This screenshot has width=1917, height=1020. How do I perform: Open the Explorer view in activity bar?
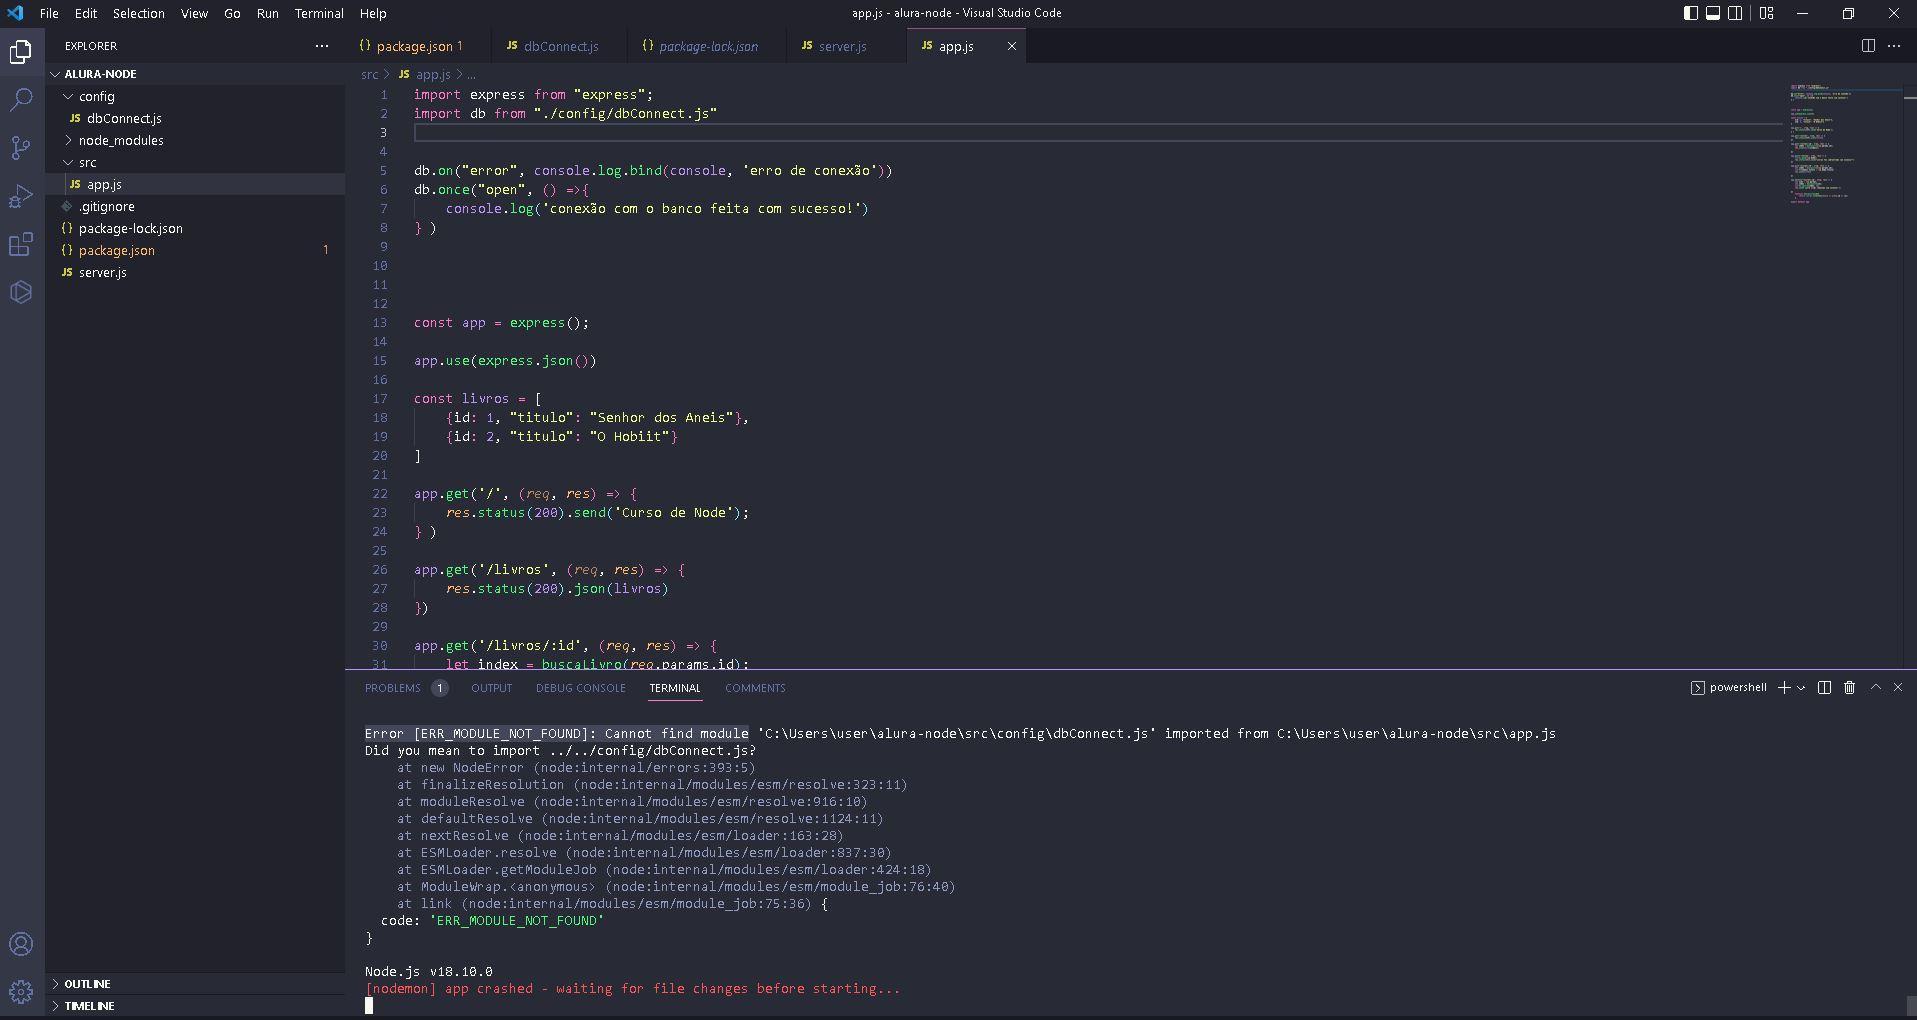pyautogui.click(x=21, y=51)
